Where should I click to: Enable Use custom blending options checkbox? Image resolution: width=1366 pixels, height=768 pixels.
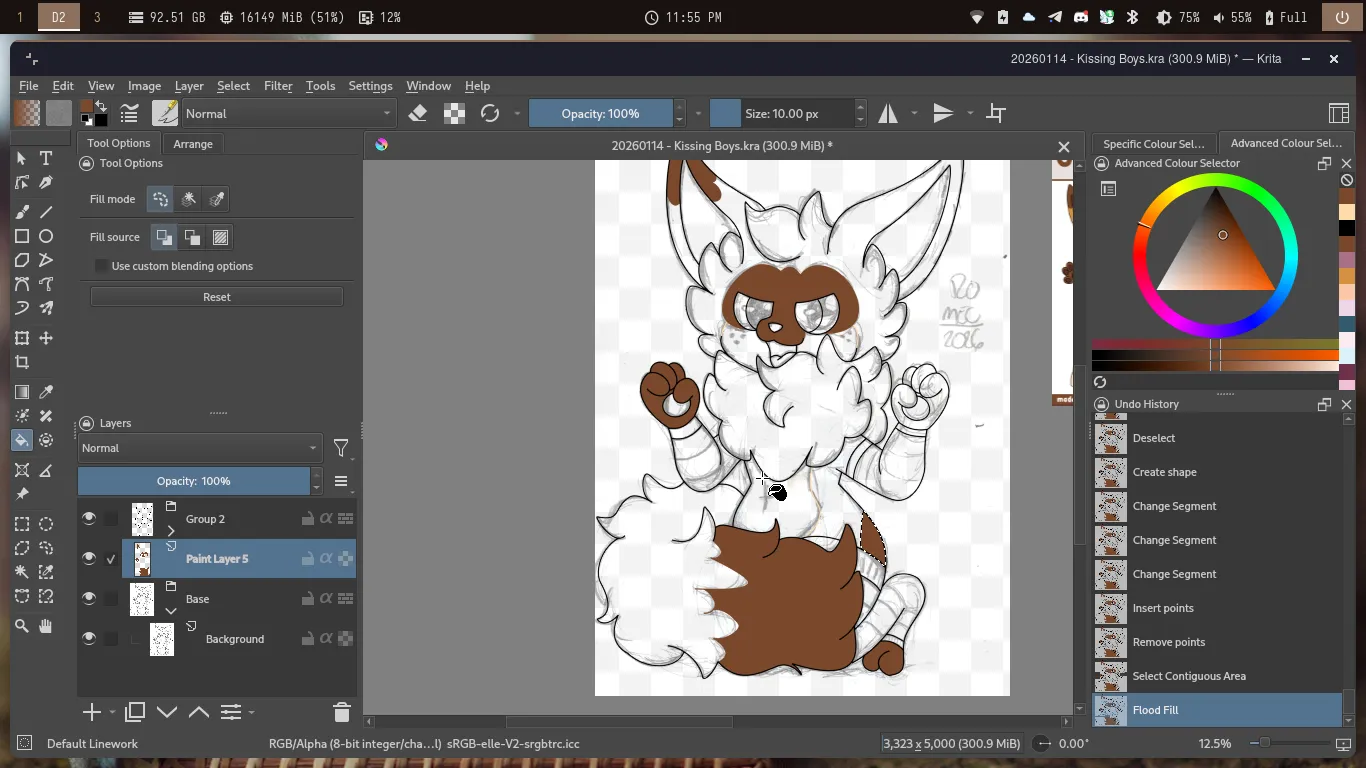(x=102, y=266)
